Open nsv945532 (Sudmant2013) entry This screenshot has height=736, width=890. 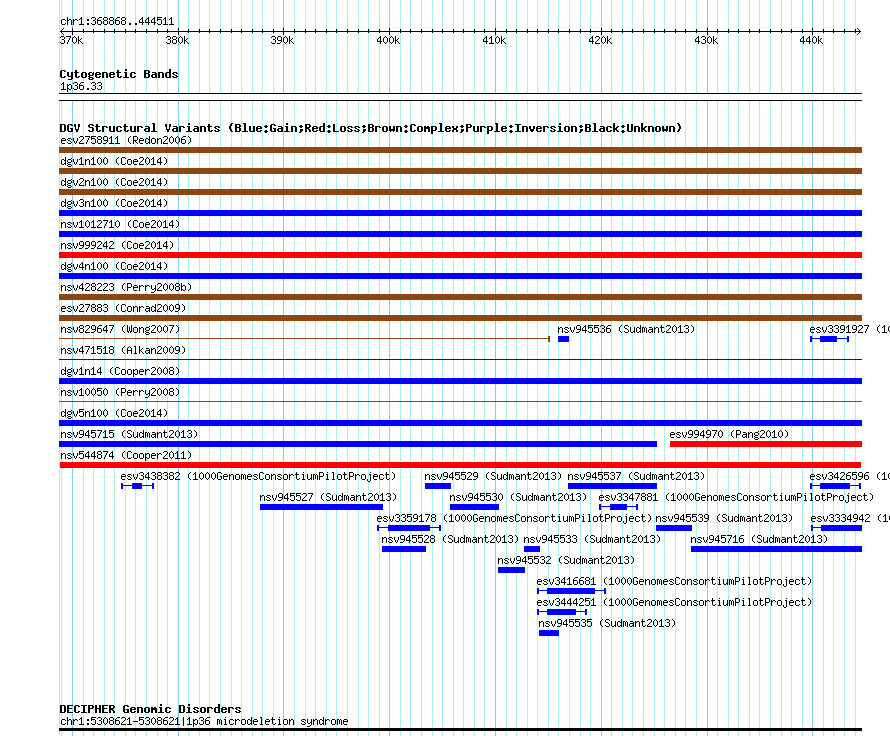[x=565, y=560]
